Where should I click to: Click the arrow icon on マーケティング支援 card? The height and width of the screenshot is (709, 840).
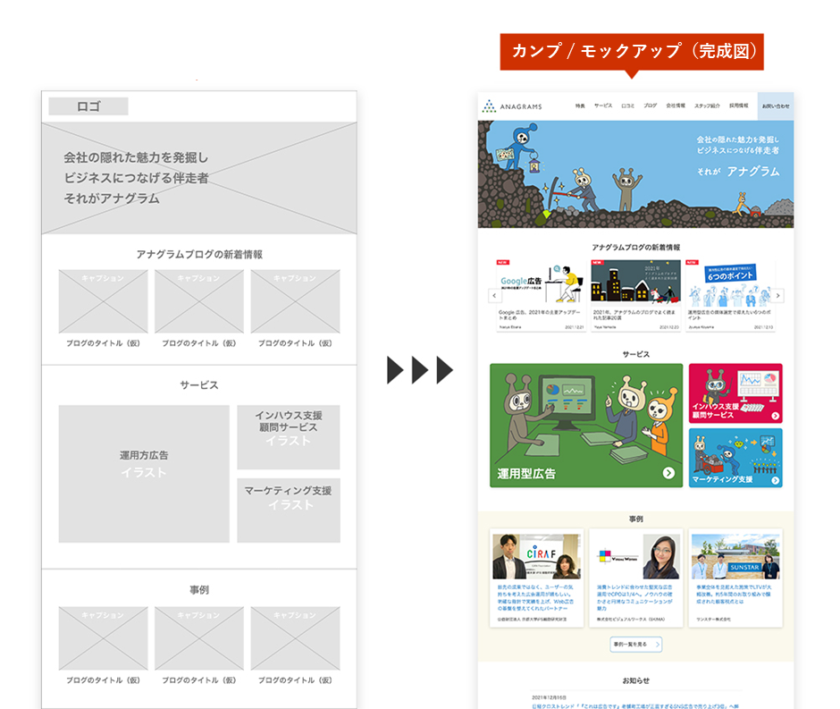(x=772, y=479)
